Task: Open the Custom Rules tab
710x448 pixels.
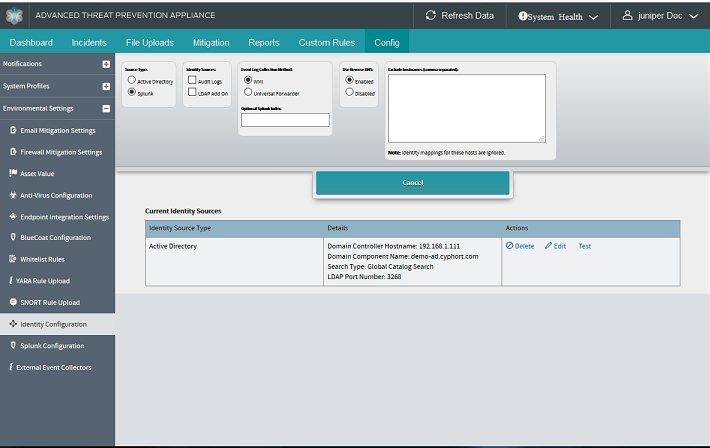Action: [x=327, y=43]
